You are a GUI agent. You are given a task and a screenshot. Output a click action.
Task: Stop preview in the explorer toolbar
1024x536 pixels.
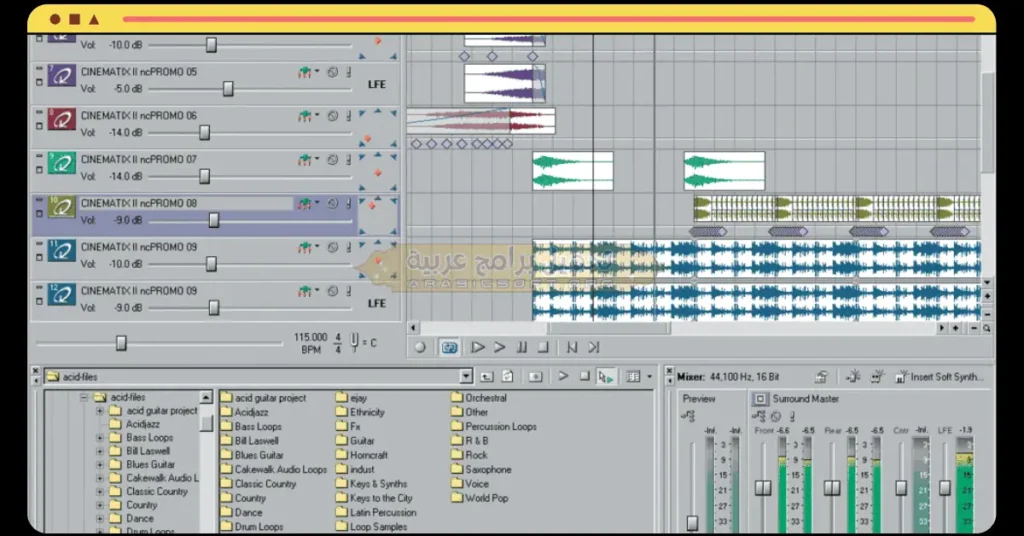[584, 376]
